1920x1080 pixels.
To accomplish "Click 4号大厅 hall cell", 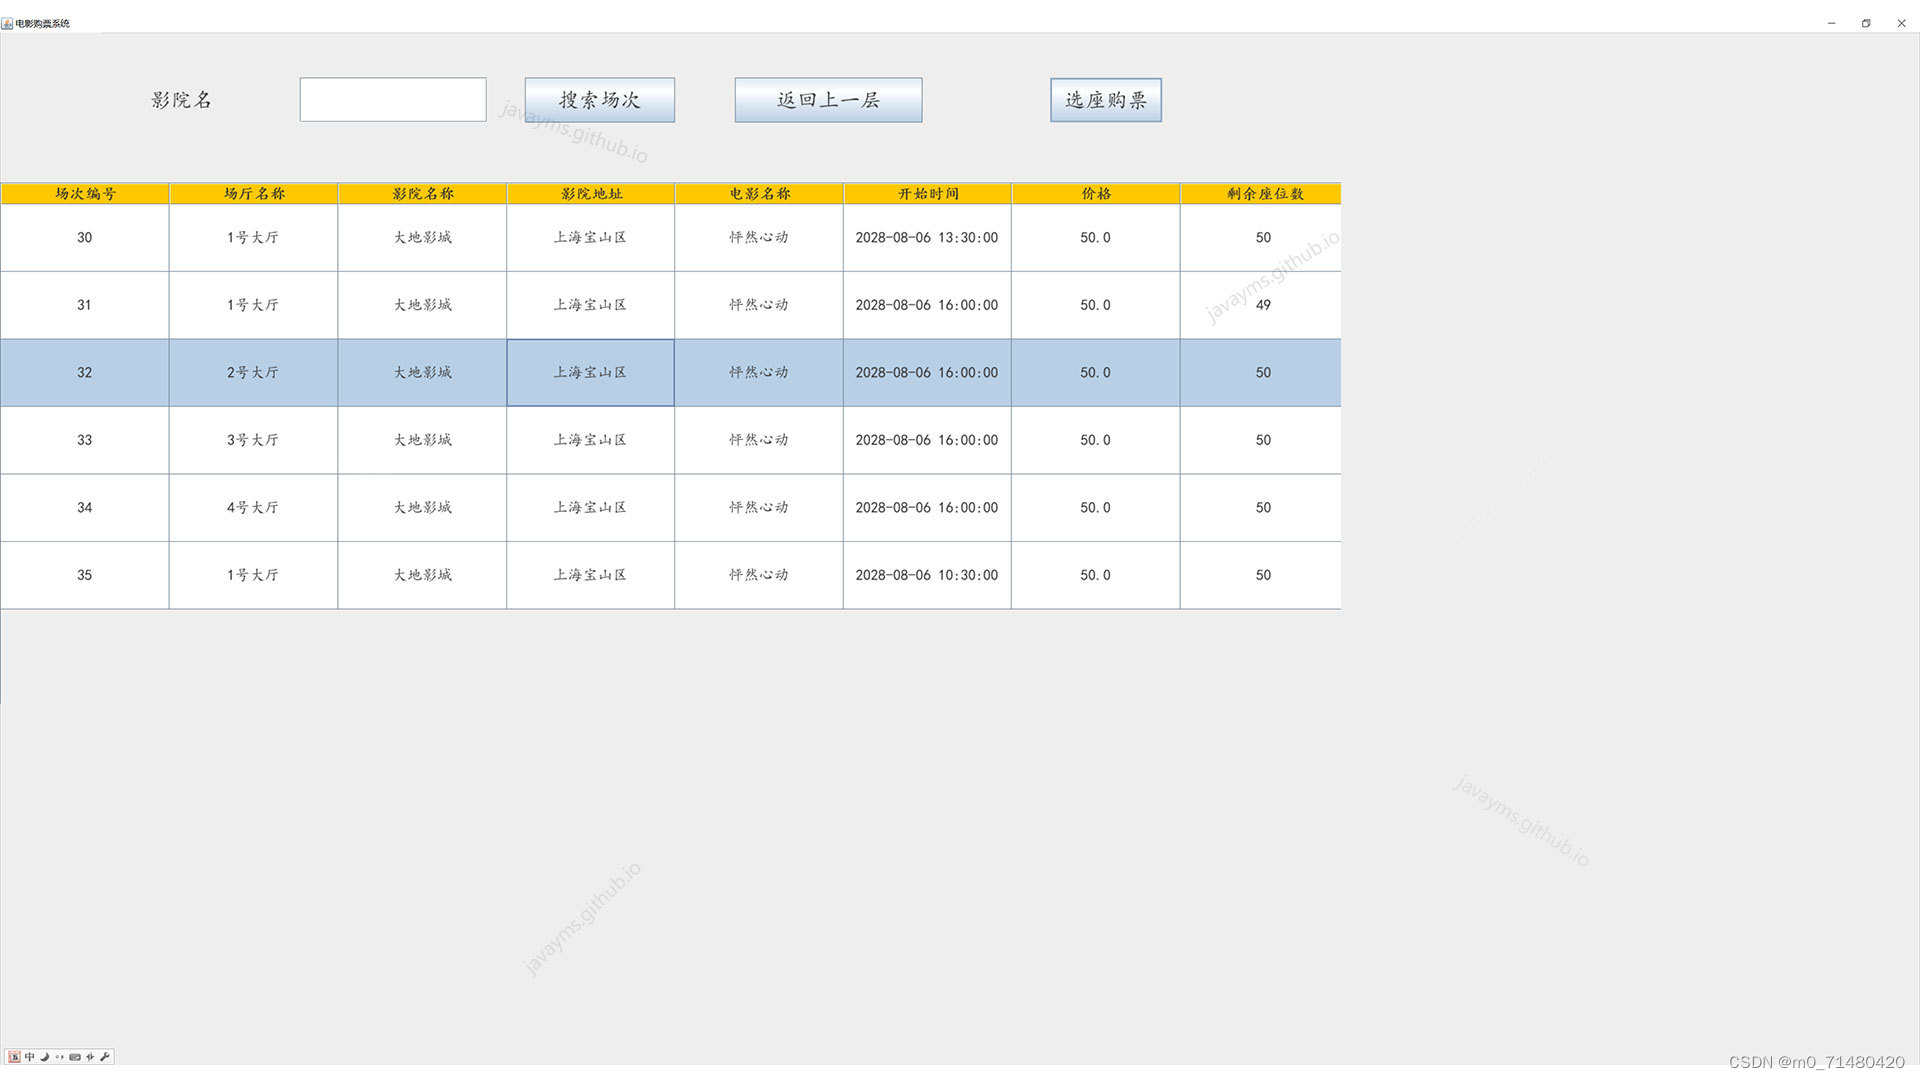I will (x=253, y=508).
